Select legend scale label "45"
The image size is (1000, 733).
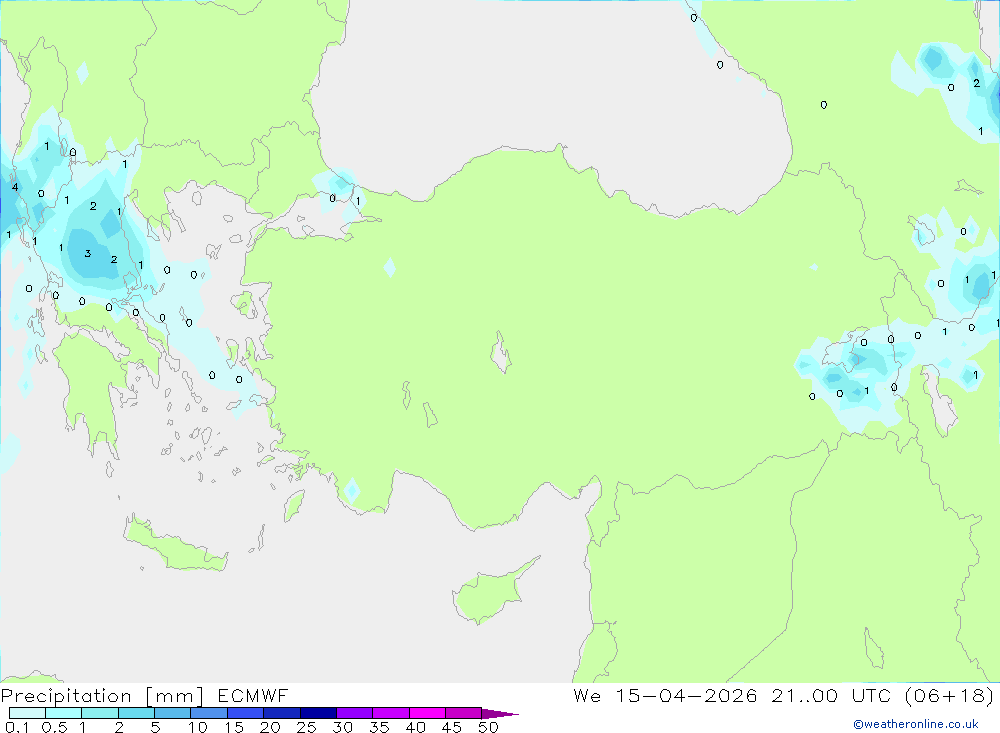452,727
